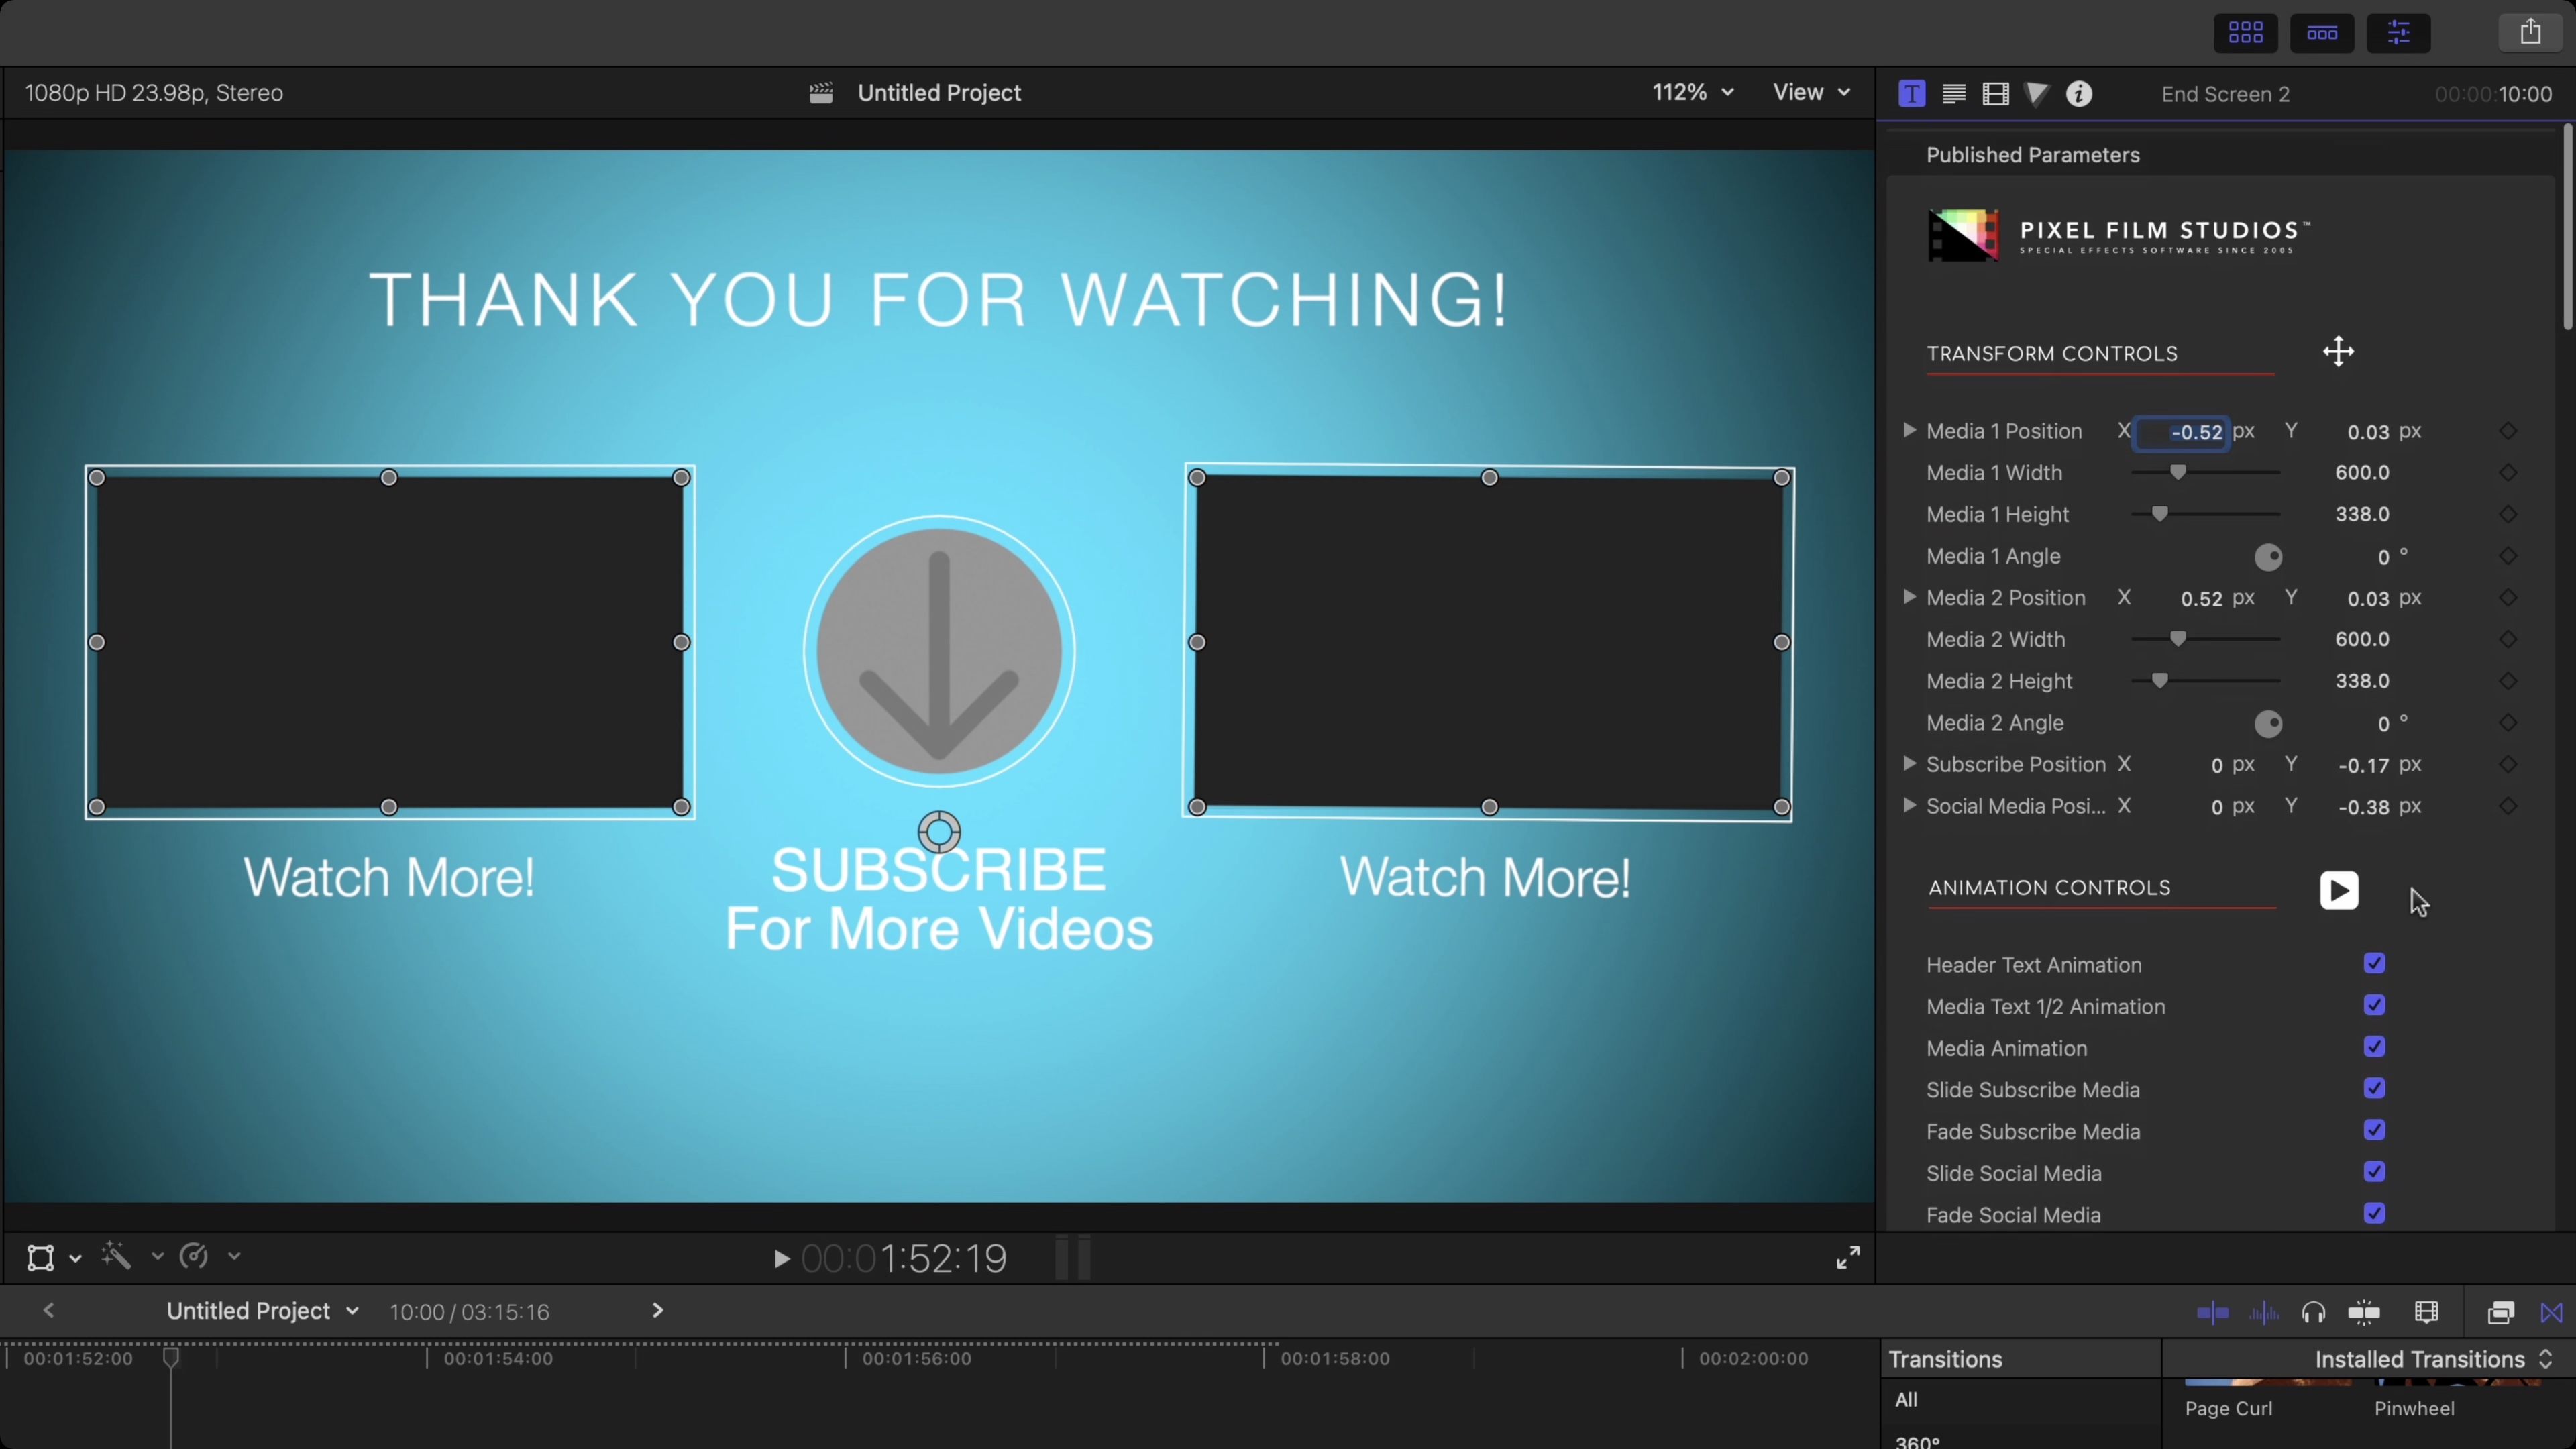
Task: Toggle the browser layout icon in toolbar
Action: click(2245, 33)
